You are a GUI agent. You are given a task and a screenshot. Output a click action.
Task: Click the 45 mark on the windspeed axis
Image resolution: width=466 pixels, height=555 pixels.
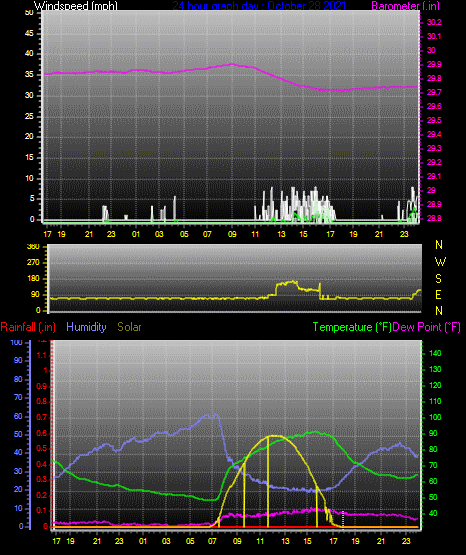tap(29, 33)
